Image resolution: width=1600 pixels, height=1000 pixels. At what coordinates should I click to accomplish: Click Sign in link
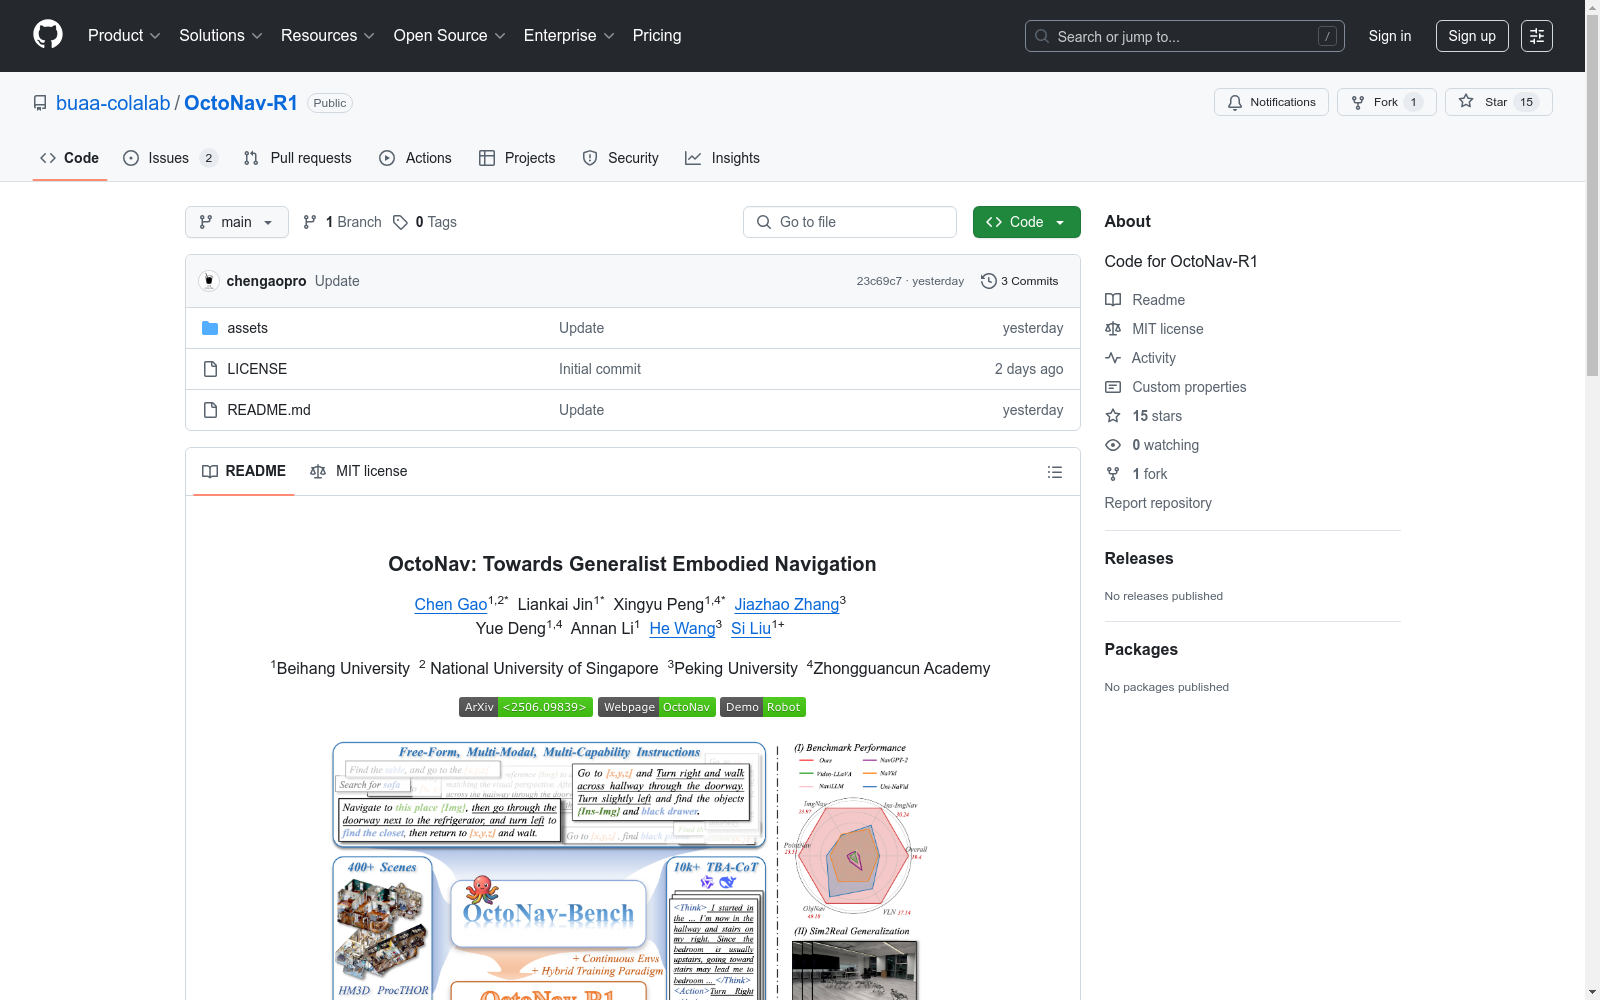pos(1390,36)
